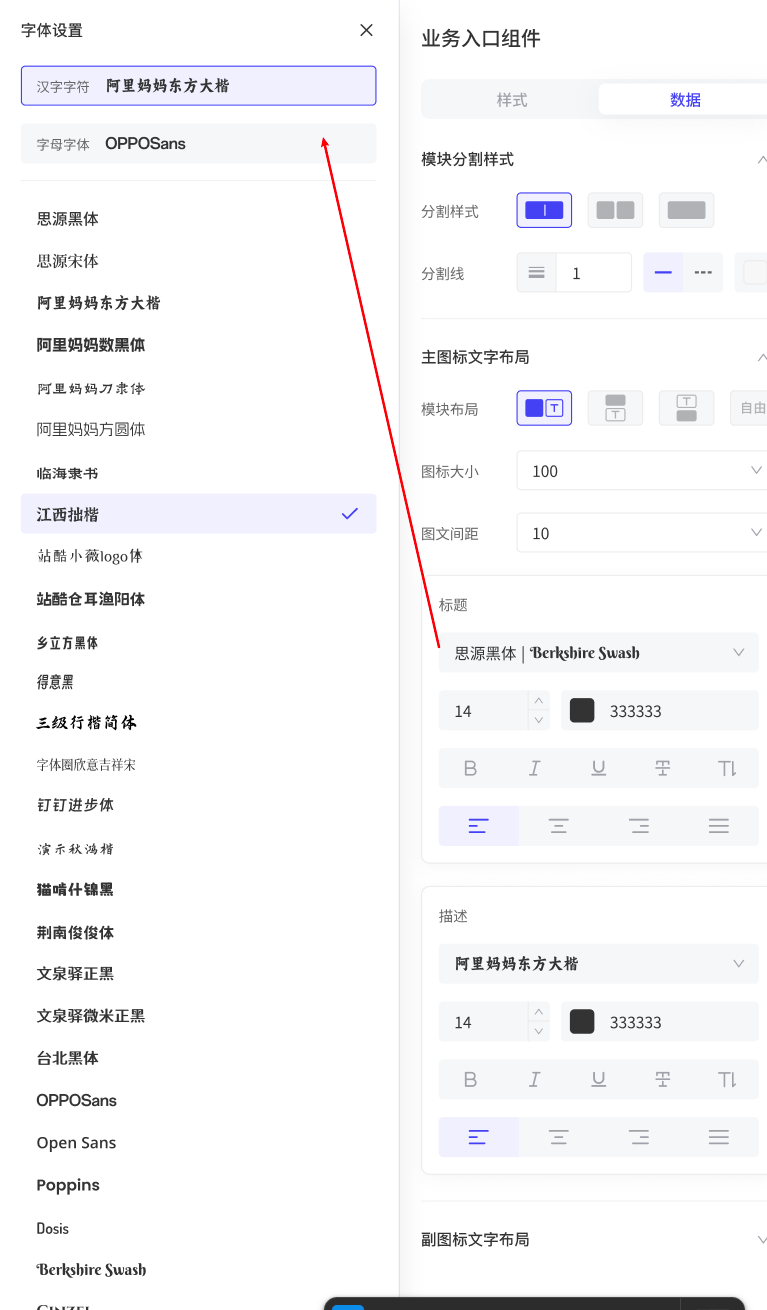Align 标题 text center

pyautogui.click(x=559, y=826)
